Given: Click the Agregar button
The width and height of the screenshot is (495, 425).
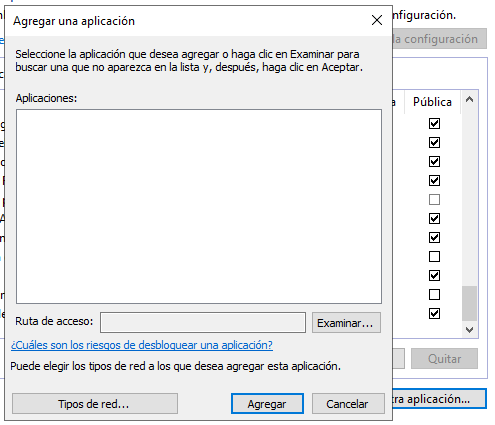Looking at the screenshot, I should click(x=267, y=404).
